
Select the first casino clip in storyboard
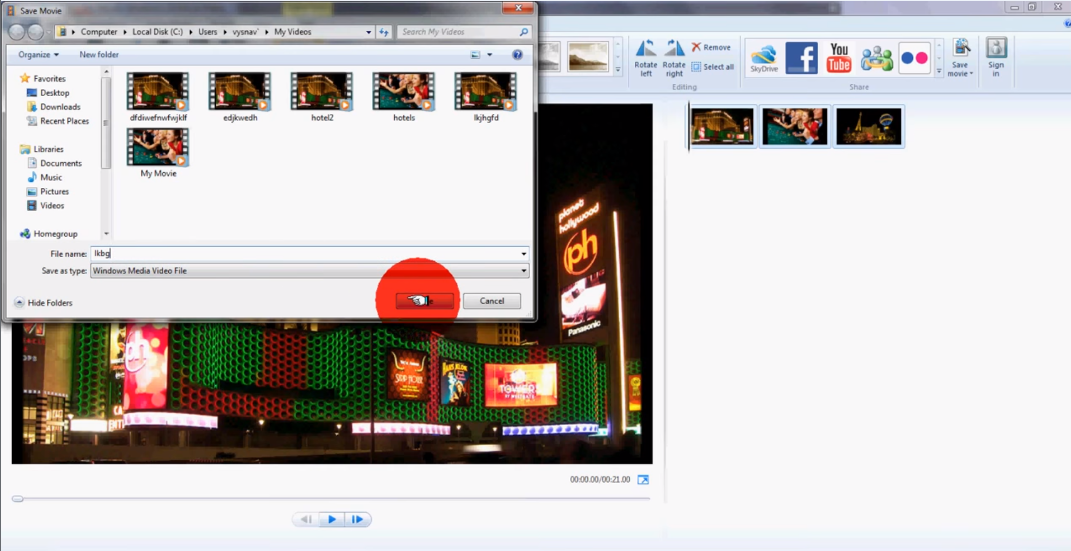723,126
